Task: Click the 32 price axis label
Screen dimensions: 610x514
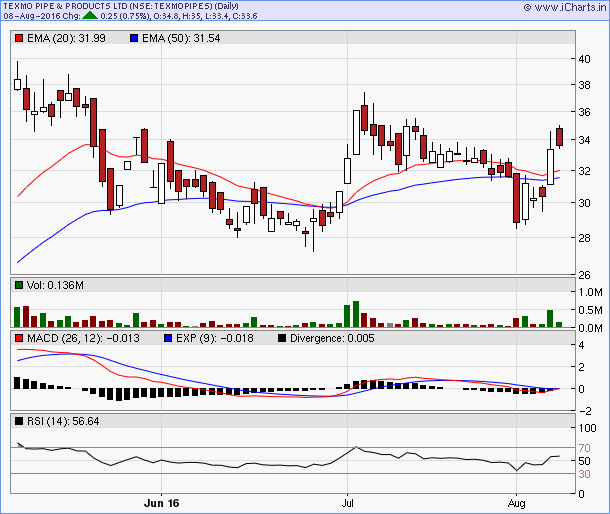Action: coord(584,171)
